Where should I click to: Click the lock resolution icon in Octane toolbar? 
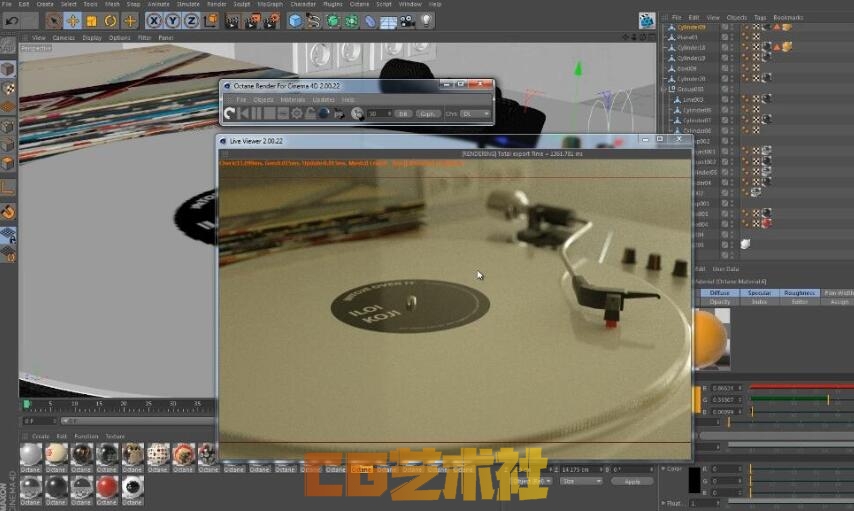pos(310,113)
